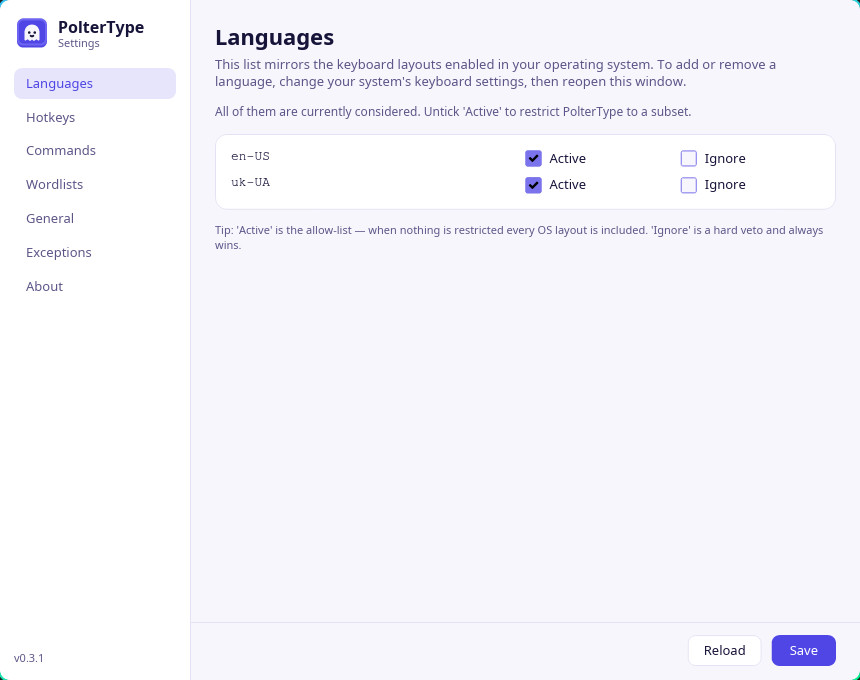Select the en-US language row label
860x680 pixels.
coord(250,156)
